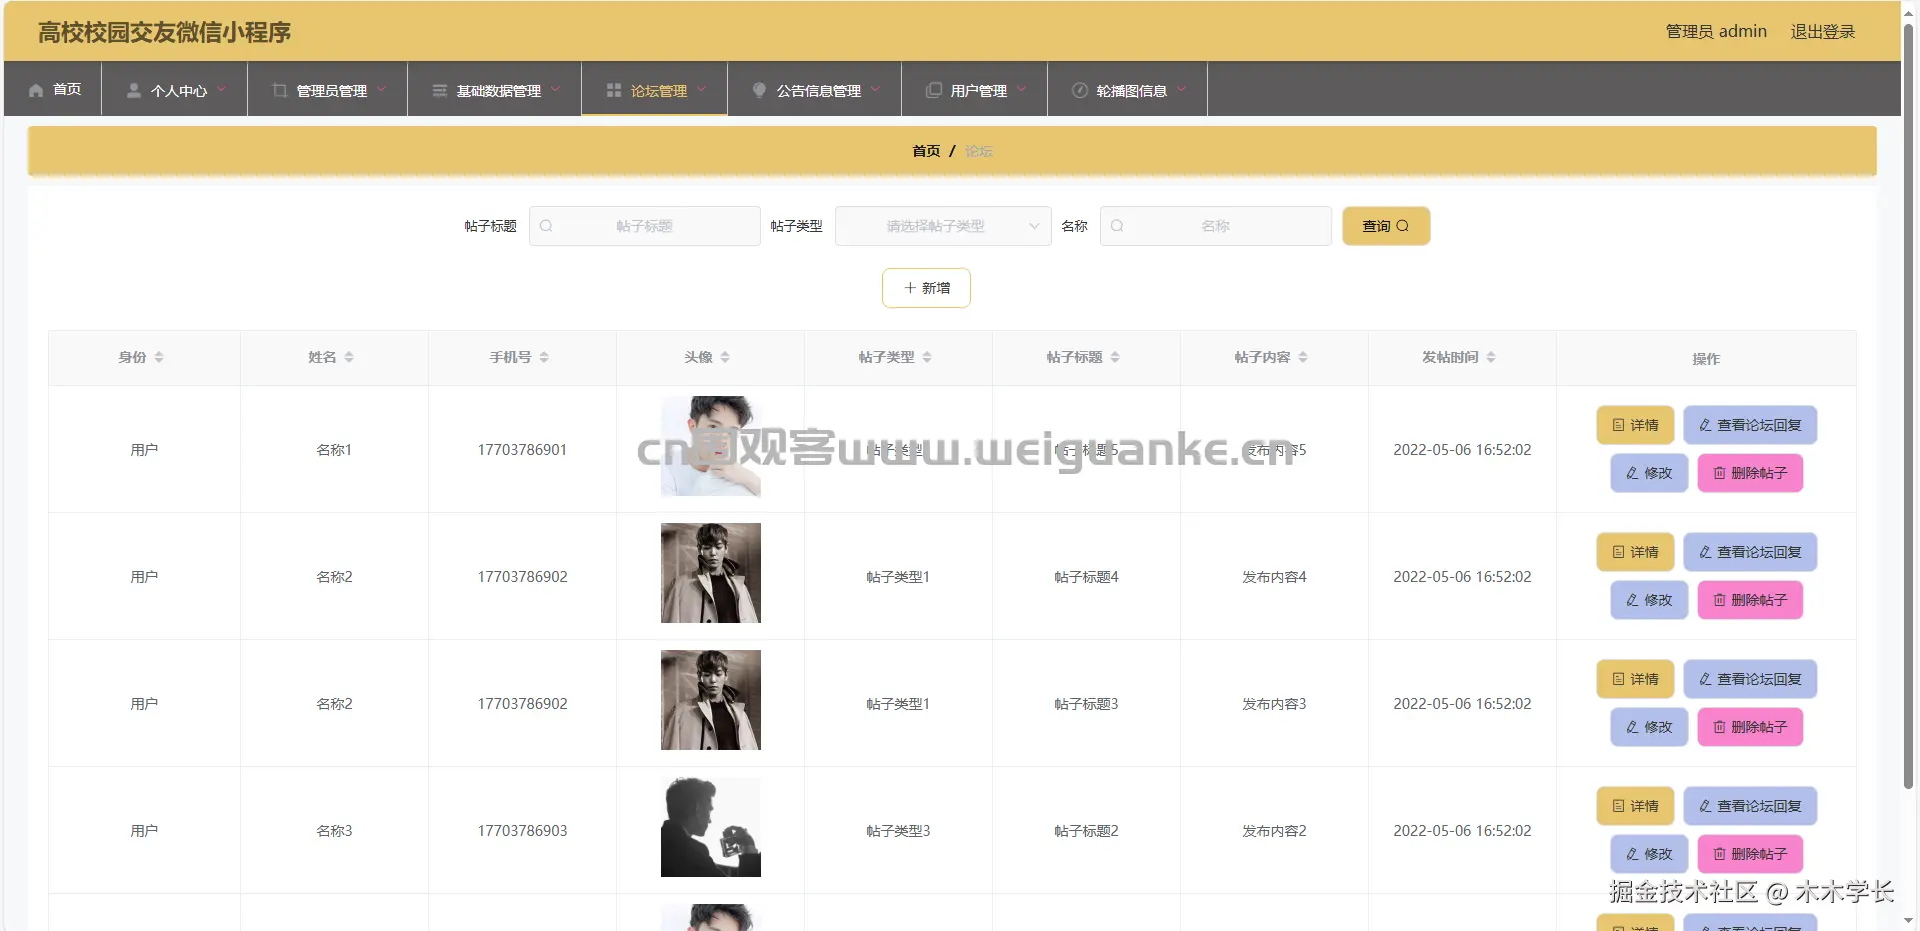Click the home icon beside 首页
Viewport: 1920px width, 931px height.
[x=36, y=90]
